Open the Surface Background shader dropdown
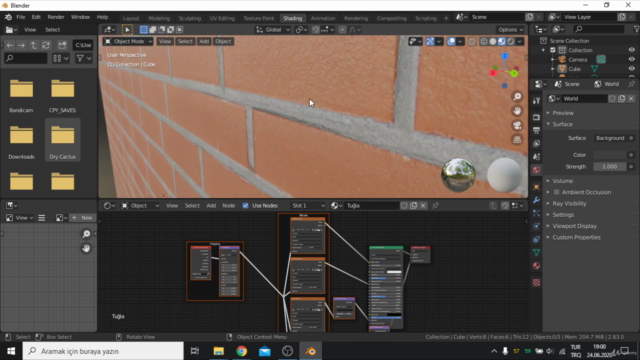The image size is (640, 360). point(610,138)
